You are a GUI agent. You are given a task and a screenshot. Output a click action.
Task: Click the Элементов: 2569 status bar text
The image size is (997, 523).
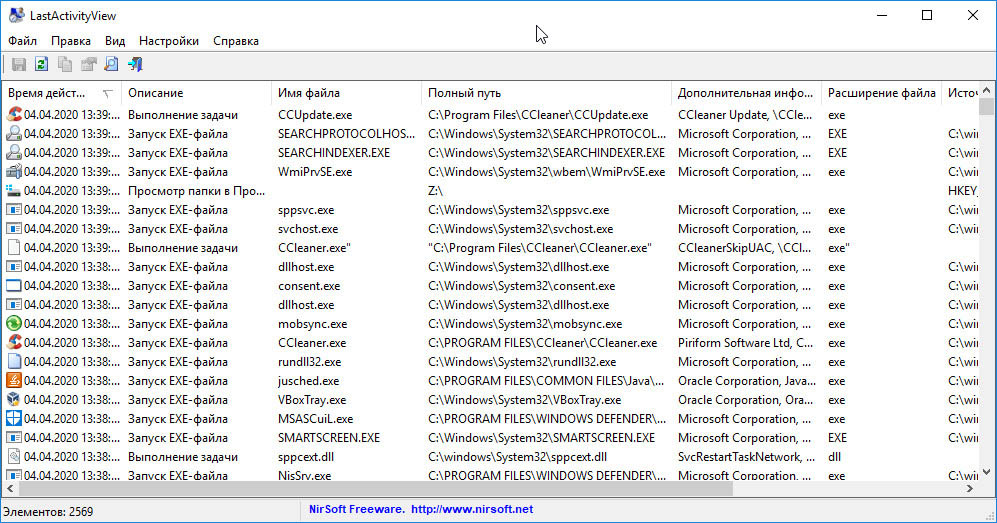48,512
